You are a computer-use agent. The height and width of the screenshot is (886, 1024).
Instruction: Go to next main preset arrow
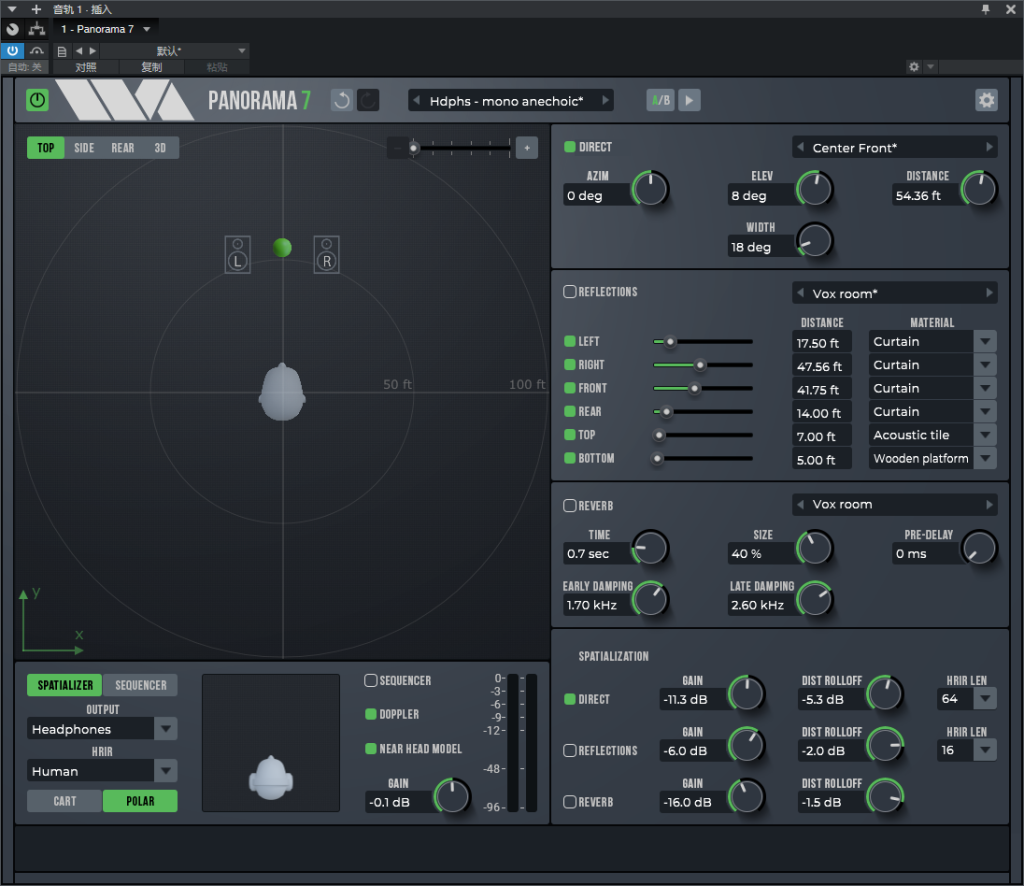tap(605, 101)
